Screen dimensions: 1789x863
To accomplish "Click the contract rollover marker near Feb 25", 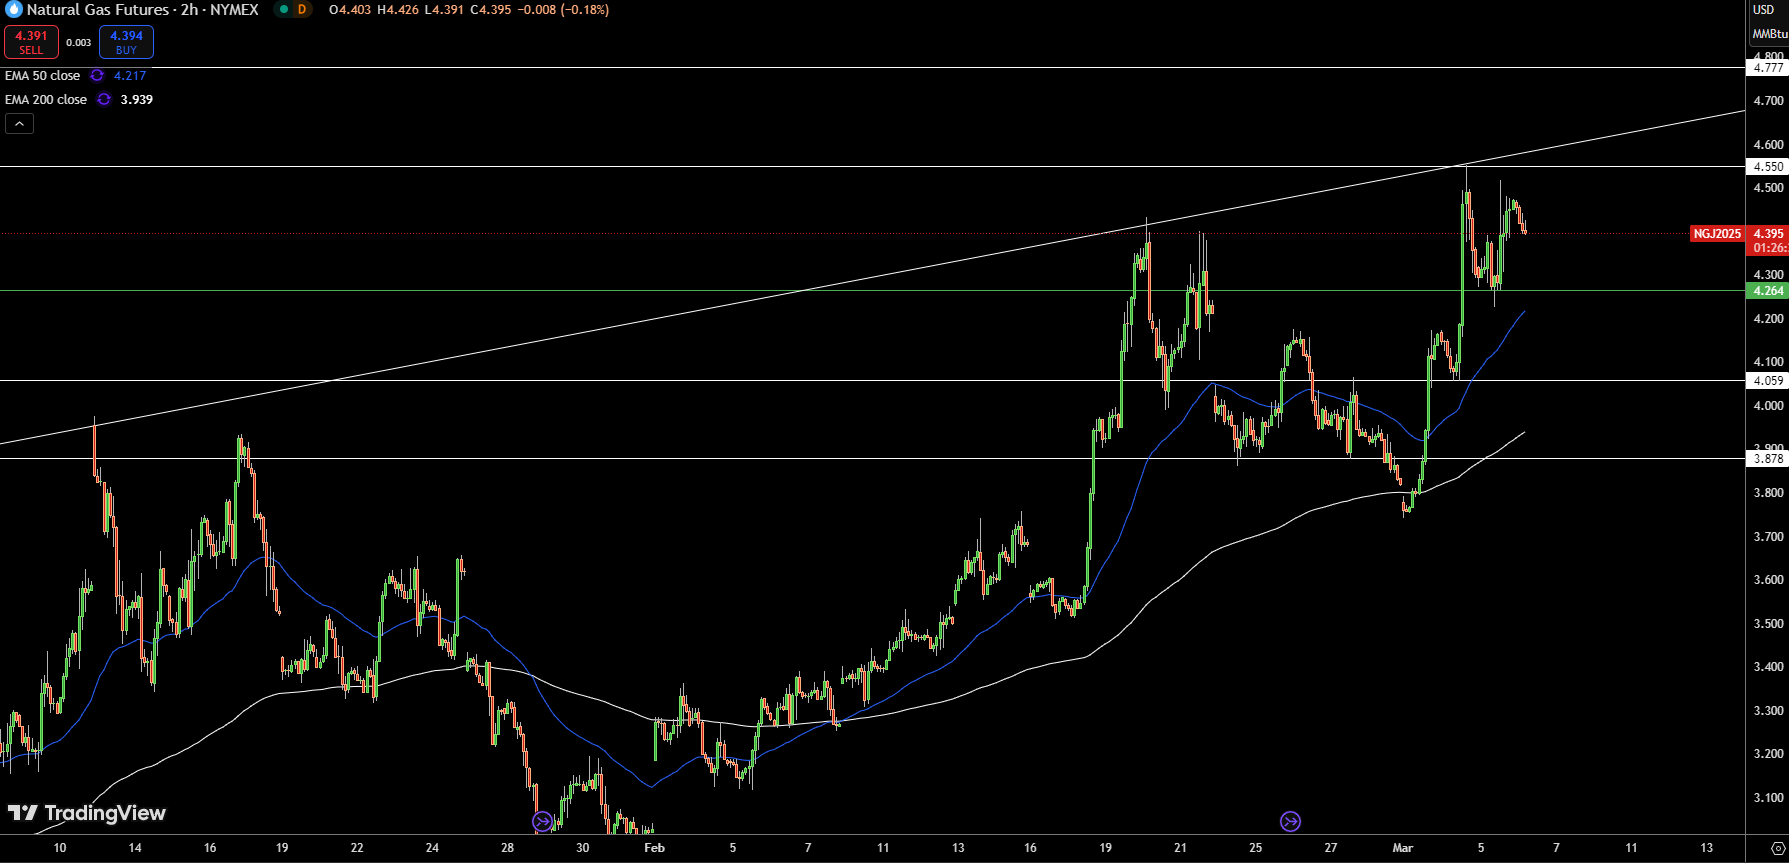I will click(x=1290, y=822).
